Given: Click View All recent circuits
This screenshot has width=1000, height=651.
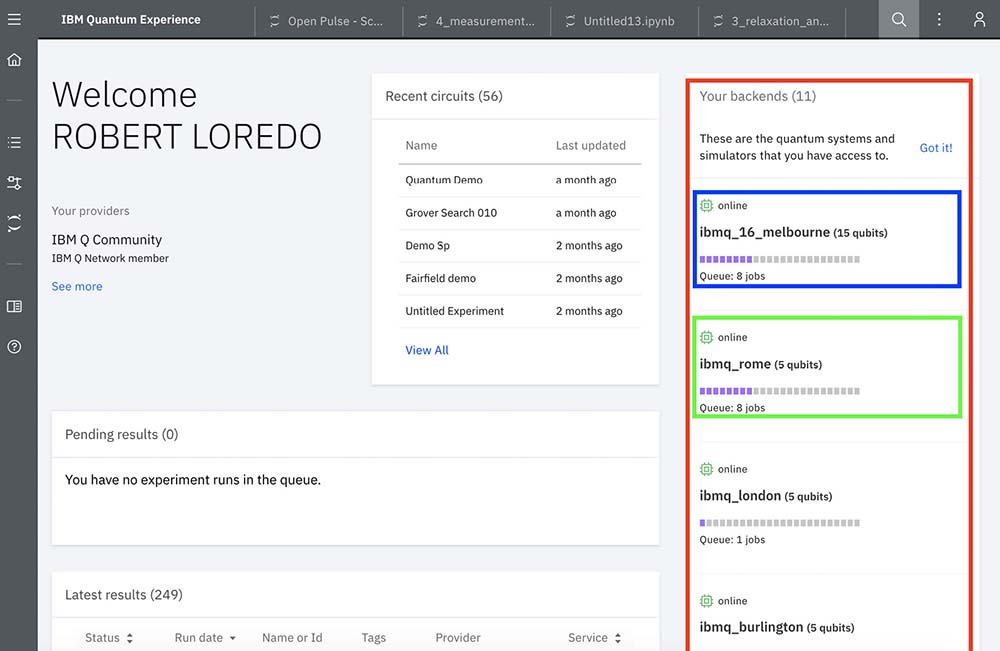Looking at the screenshot, I should coord(427,350).
